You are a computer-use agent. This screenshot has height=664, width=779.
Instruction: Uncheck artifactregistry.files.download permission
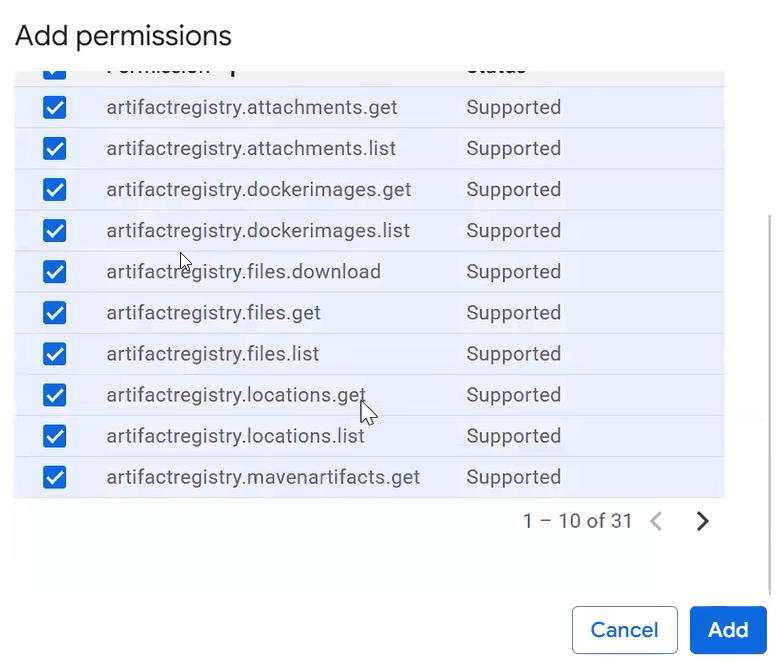click(55, 272)
